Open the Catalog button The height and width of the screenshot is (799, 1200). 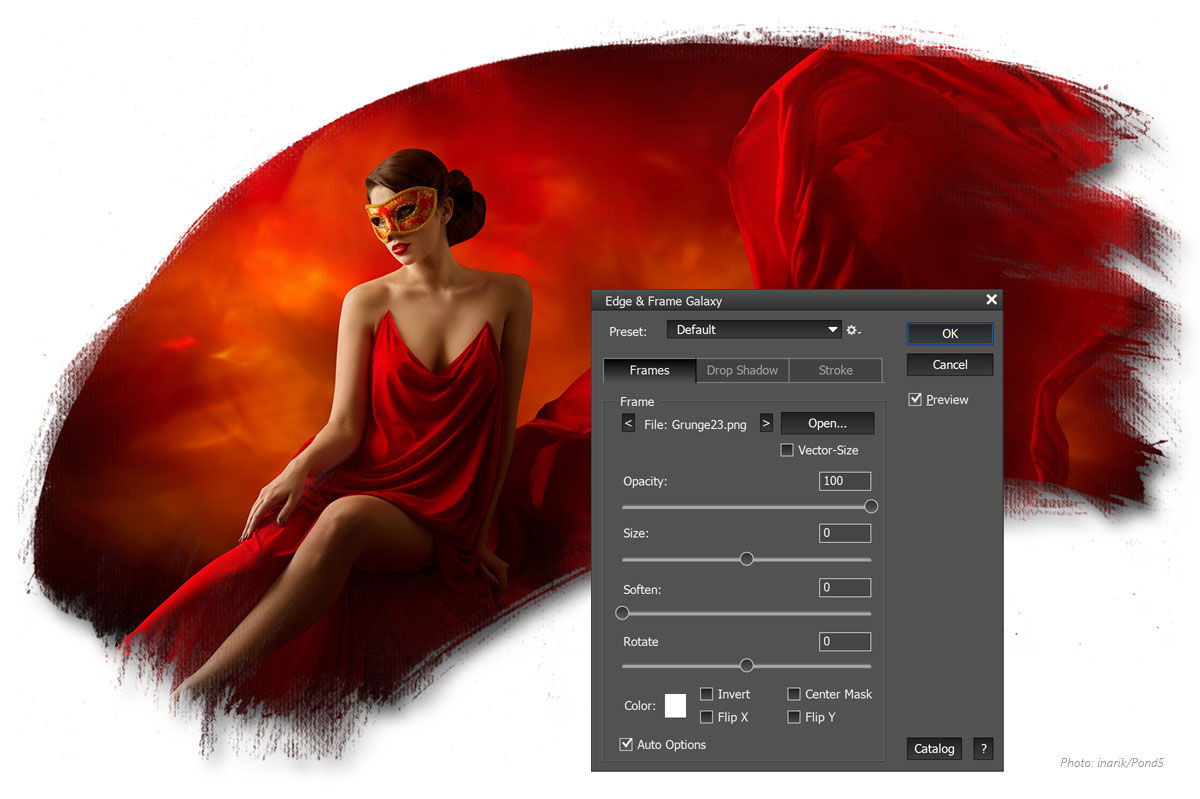coord(934,749)
